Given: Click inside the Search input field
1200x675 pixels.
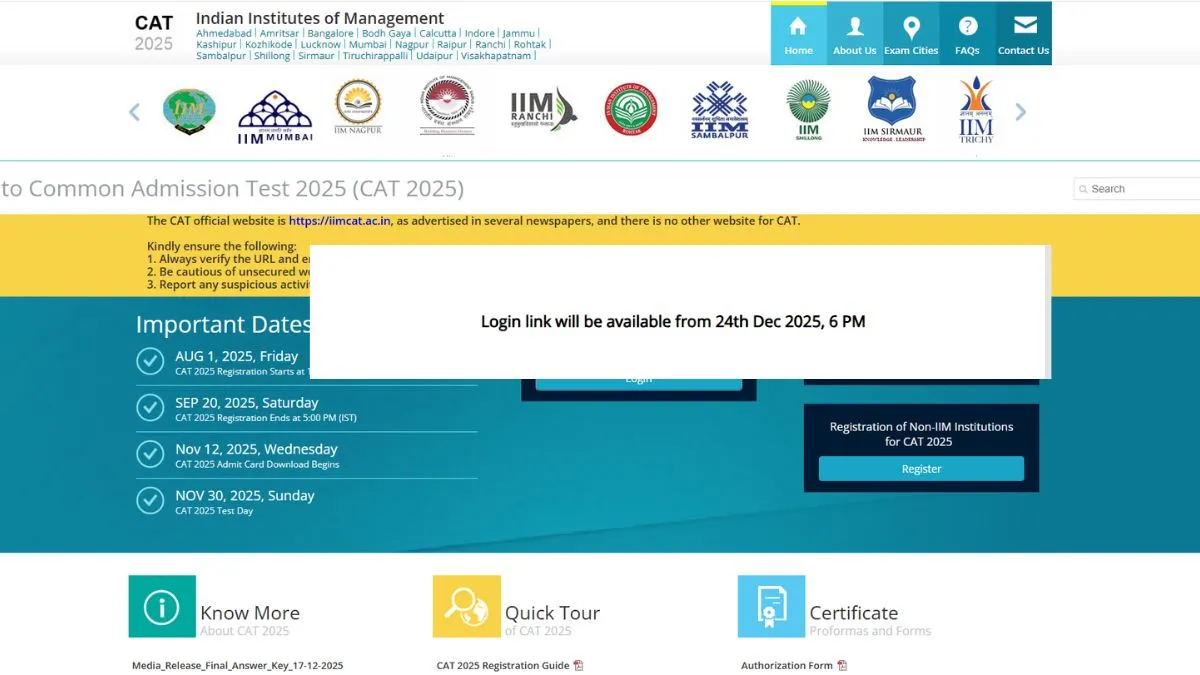Looking at the screenshot, I should click(x=1140, y=189).
